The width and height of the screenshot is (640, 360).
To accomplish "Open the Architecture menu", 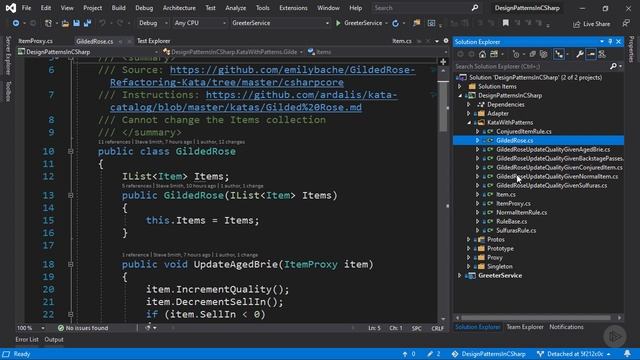I will [x=179, y=8].
